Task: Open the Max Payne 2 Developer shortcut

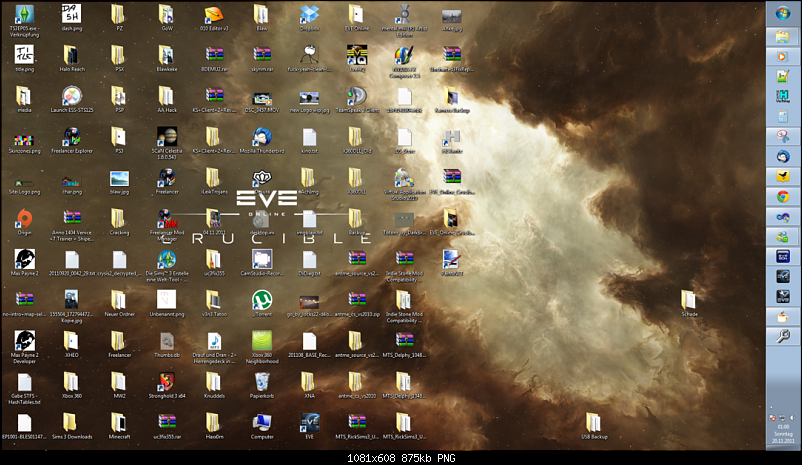Action: [x=24, y=347]
